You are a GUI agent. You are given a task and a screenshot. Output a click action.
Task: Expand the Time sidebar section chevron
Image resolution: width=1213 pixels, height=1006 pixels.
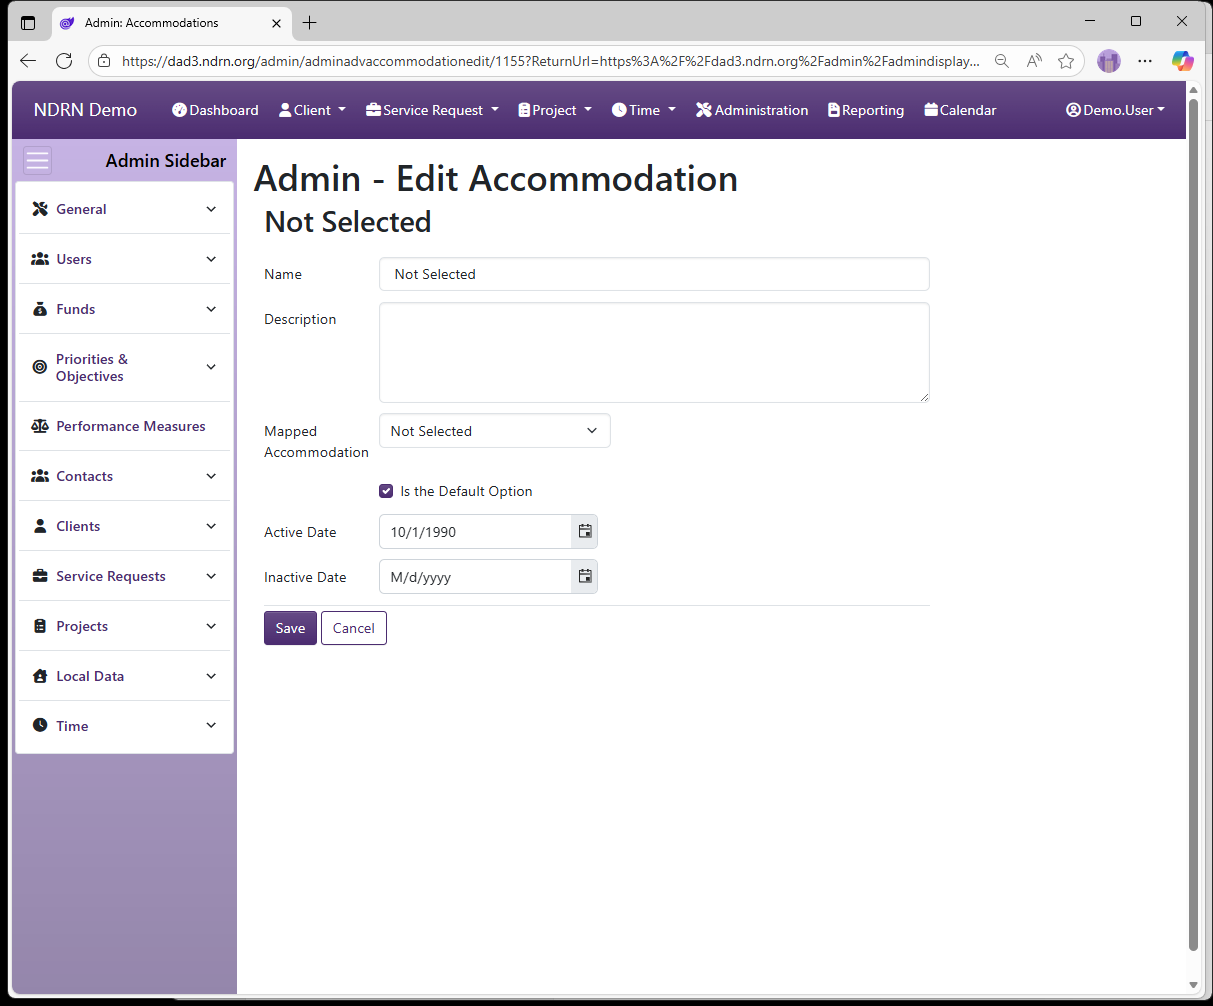pyautogui.click(x=211, y=726)
